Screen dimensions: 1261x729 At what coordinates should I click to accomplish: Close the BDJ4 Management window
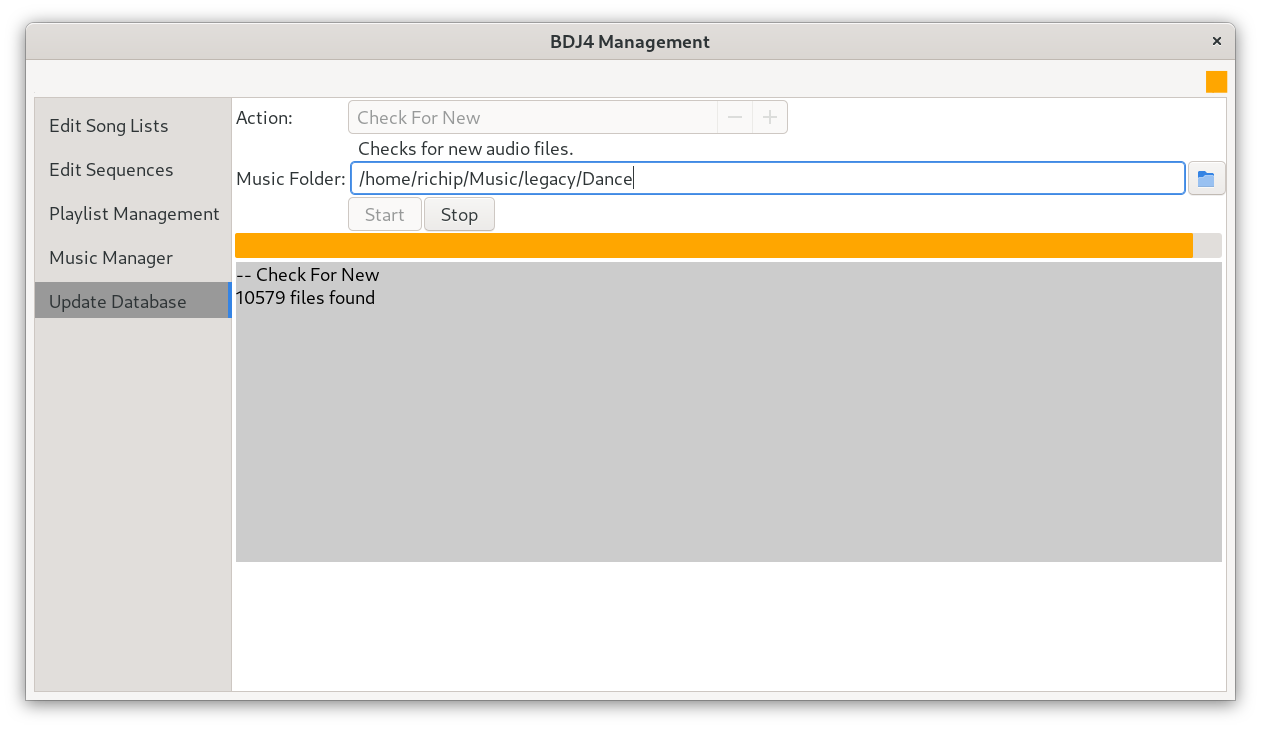[x=1216, y=42]
